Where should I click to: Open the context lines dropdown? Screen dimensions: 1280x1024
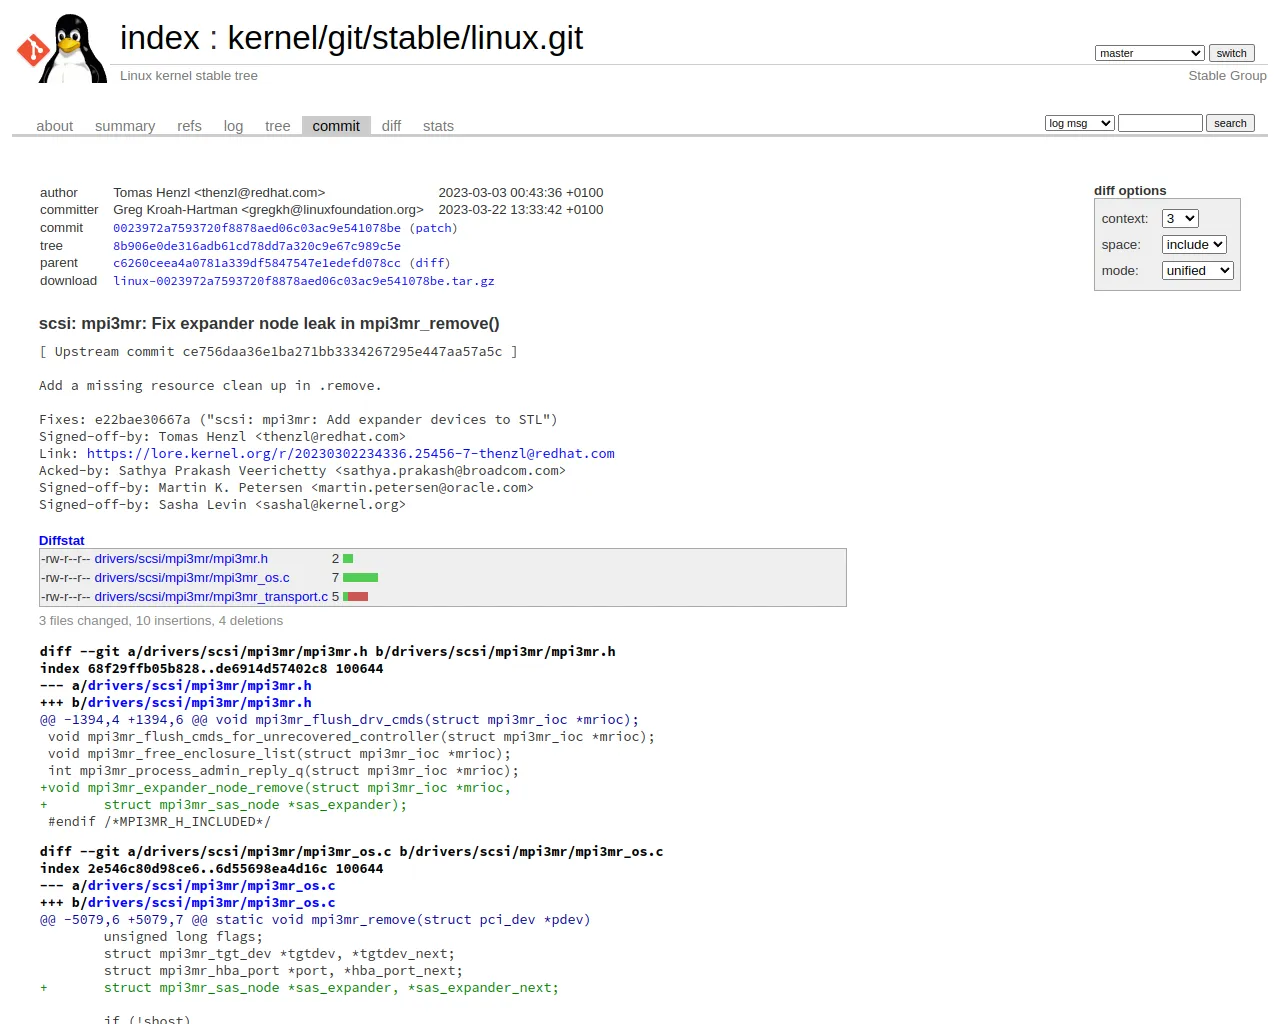coord(1179,218)
